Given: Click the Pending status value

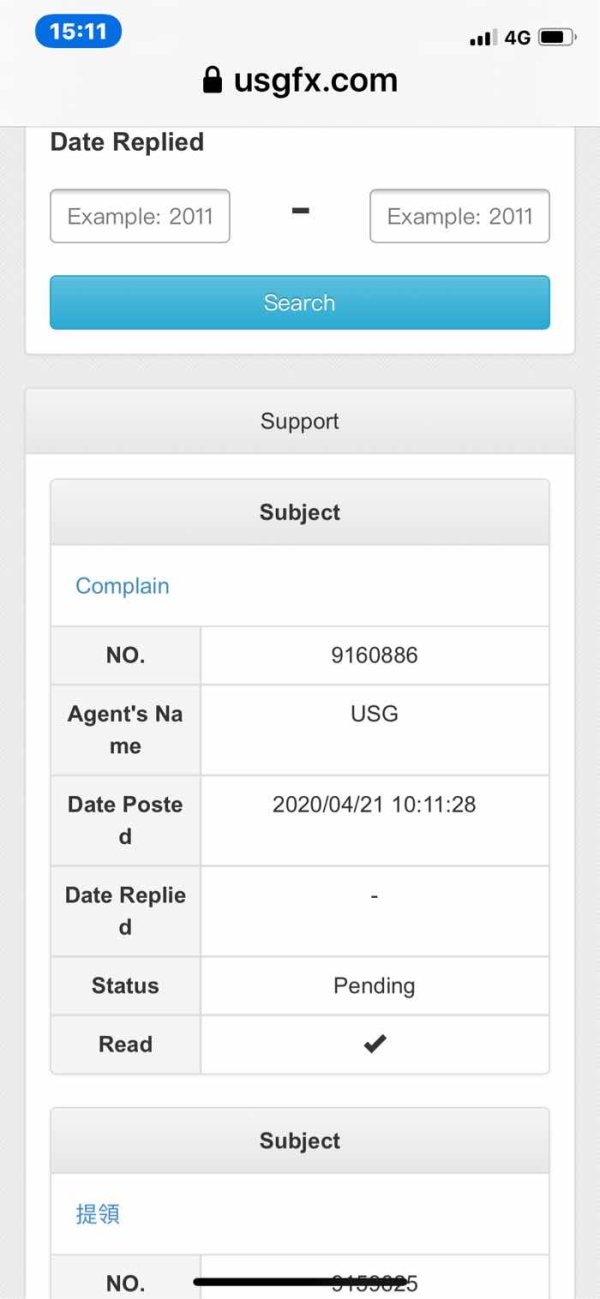Looking at the screenshot, I should 374,986.
